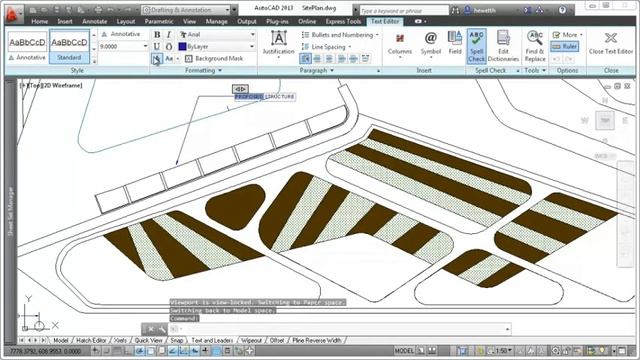Open the Help question mark icon

[x=562, y=10]
